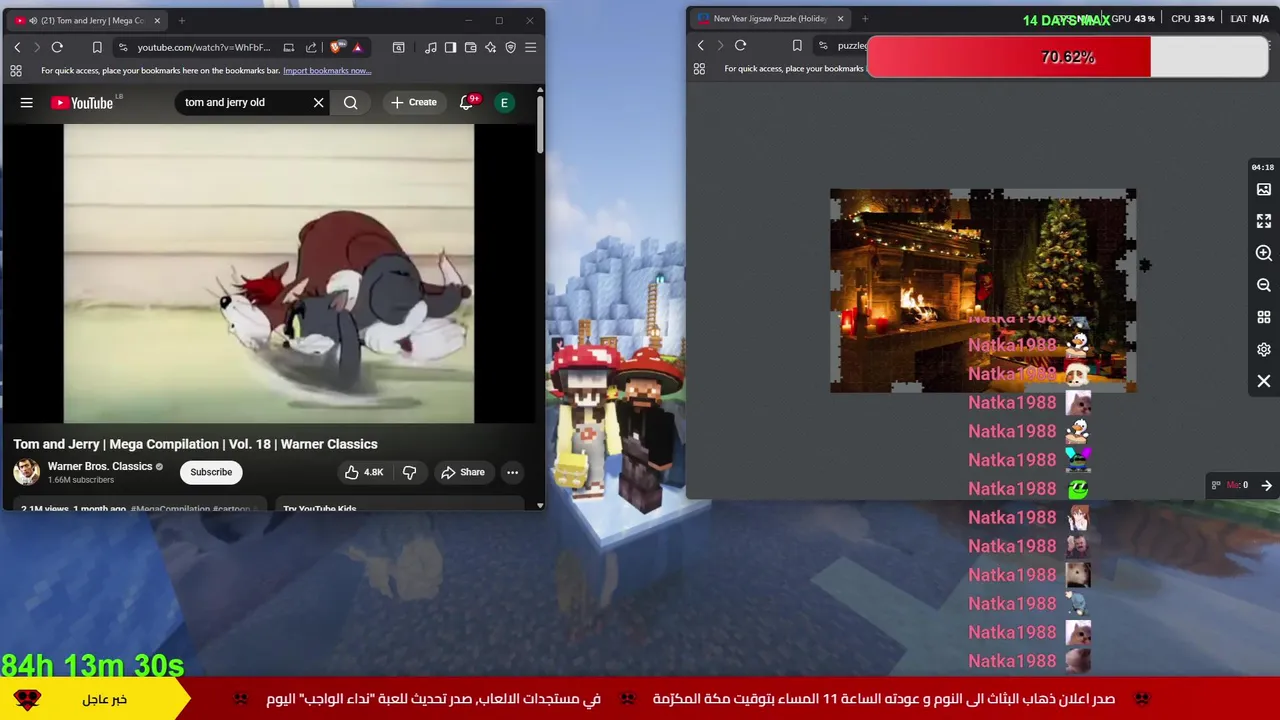Open site settings icon in puzzle window
Screen dimensions: 1280x720
pos(823,45)
